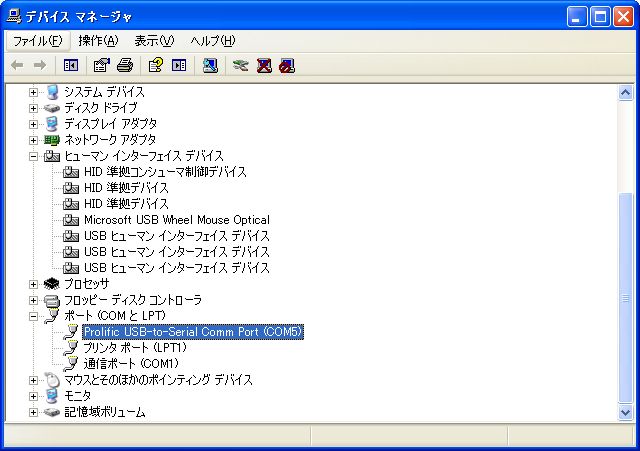
Task: Select ヒューマン インターフェイス デバイス label
Action: [144, 156]
